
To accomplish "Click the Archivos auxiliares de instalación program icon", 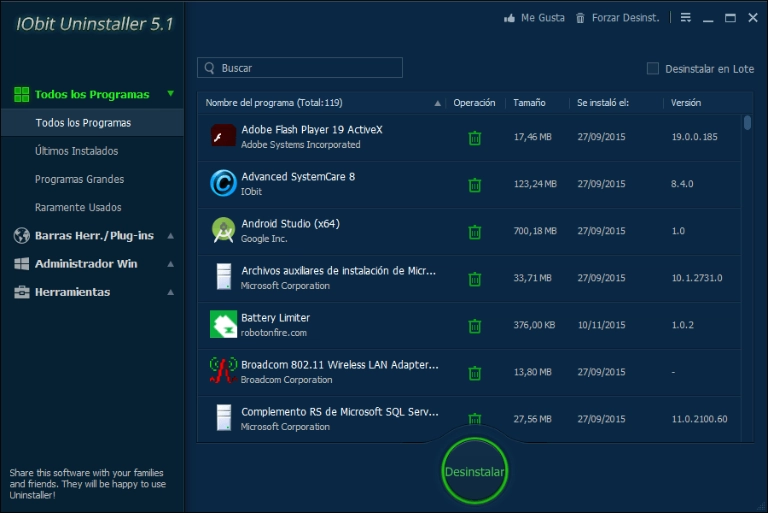I will pyautogui.click(x=224, y=276).
